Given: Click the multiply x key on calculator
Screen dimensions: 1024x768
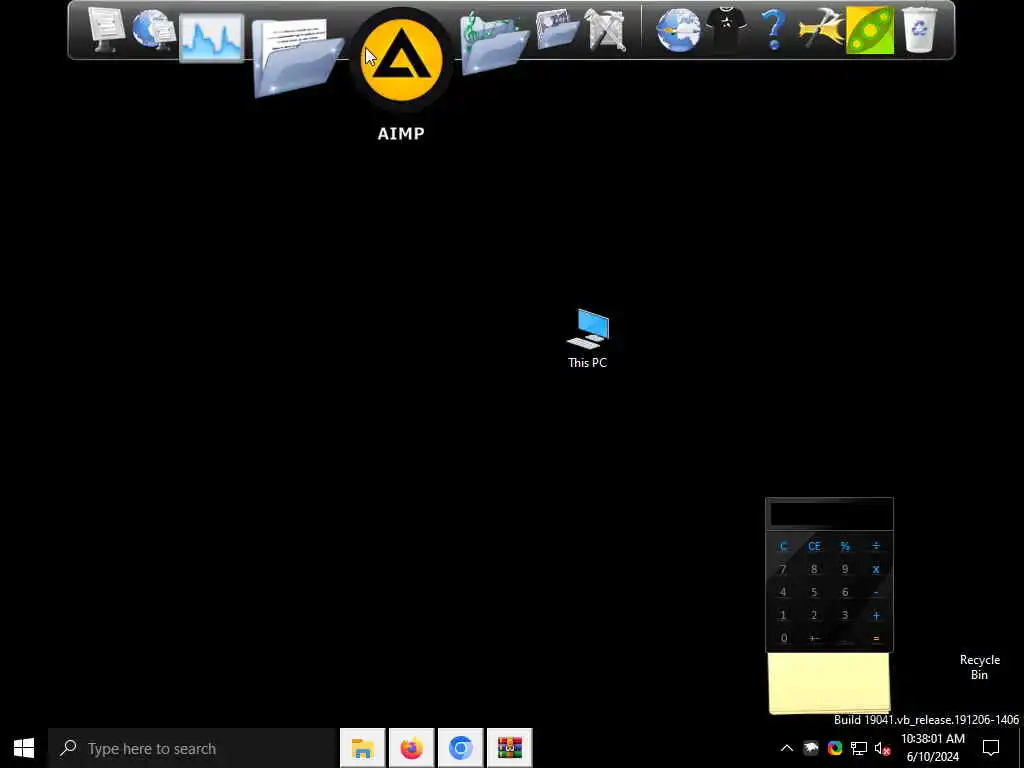Looking at the screenshot, I should [x=876, y=569].
